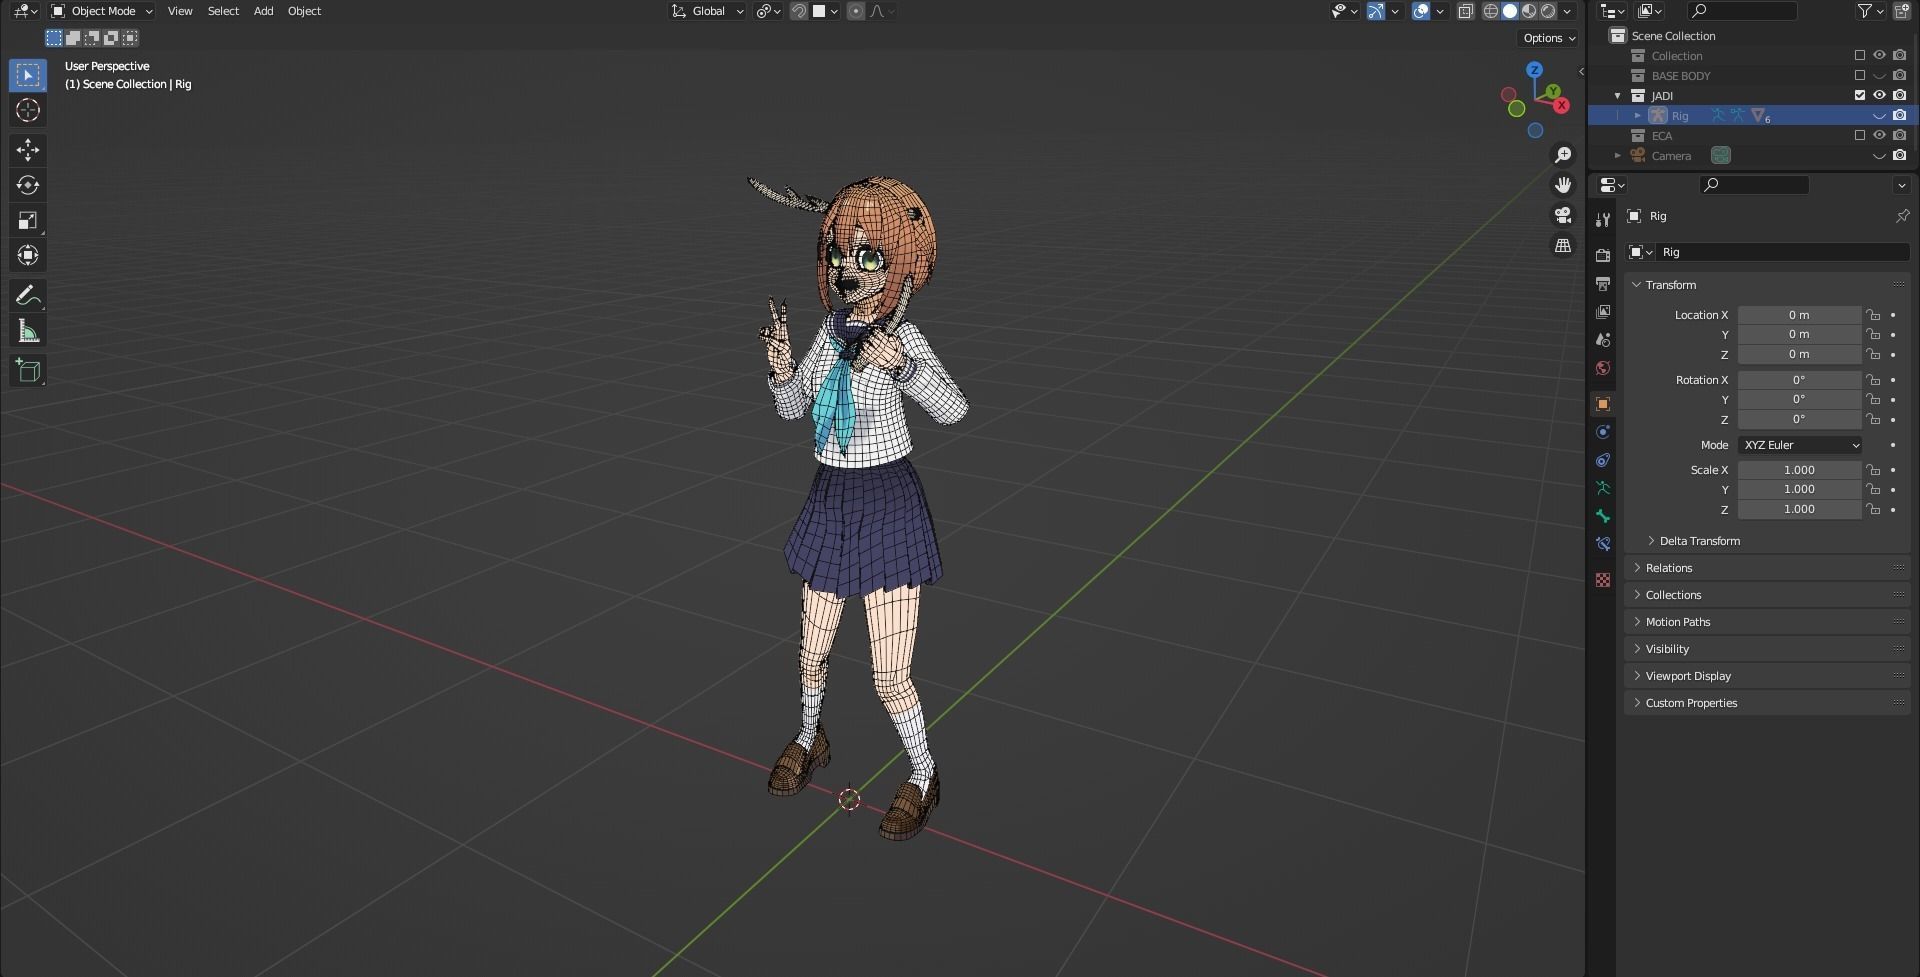Open the Add menu

[x=263, y=11]
